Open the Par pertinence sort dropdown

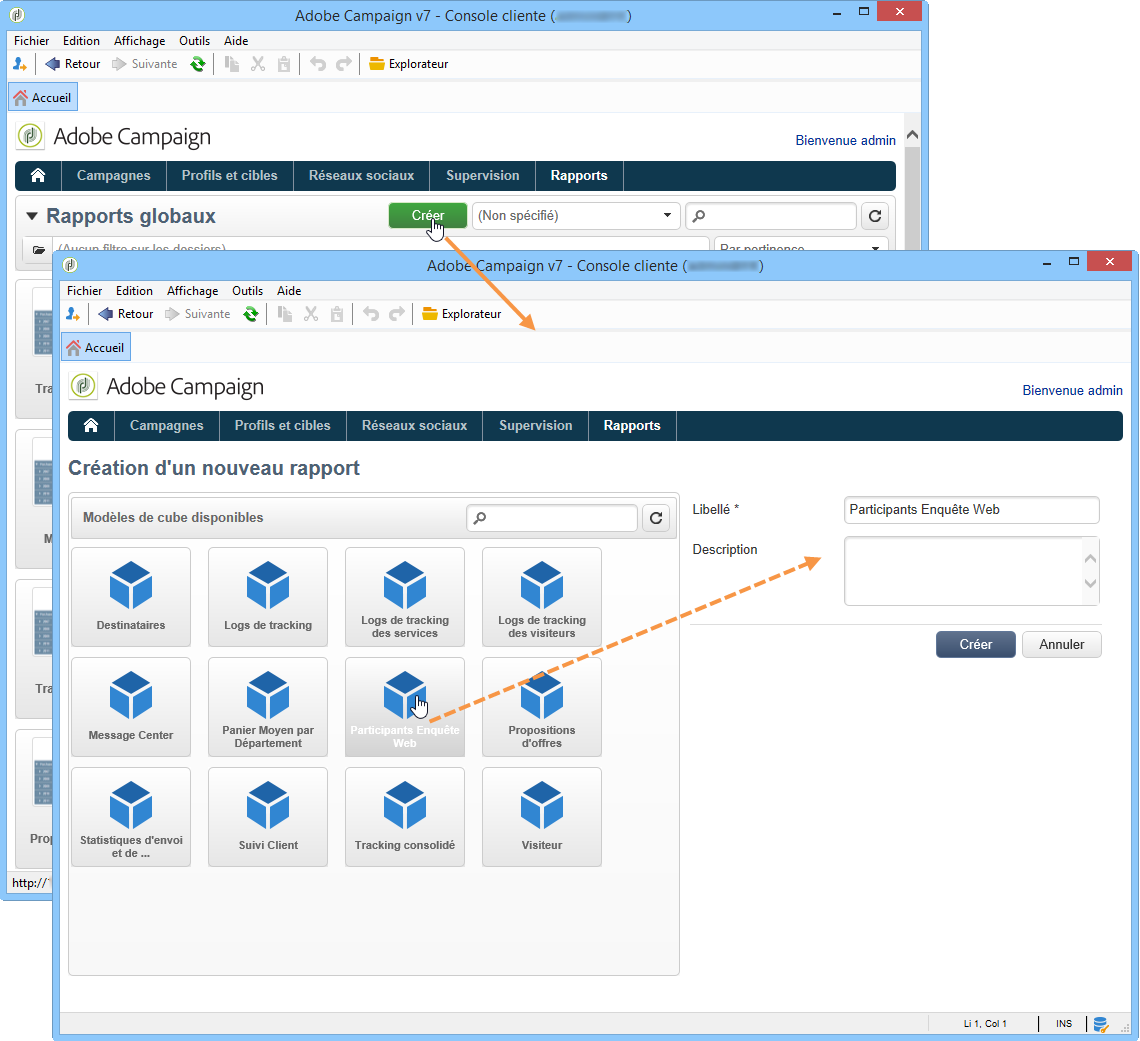[x=800, y=246]
